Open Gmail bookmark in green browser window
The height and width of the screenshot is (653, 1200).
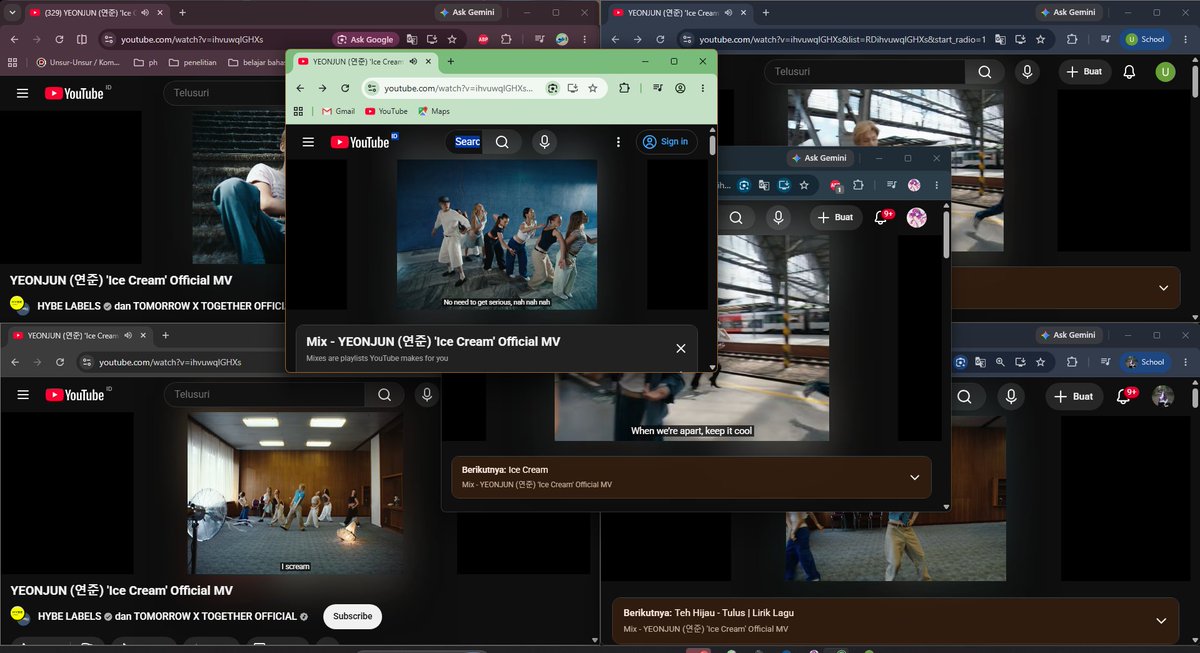pyautogui.click(x=338, y=111)
